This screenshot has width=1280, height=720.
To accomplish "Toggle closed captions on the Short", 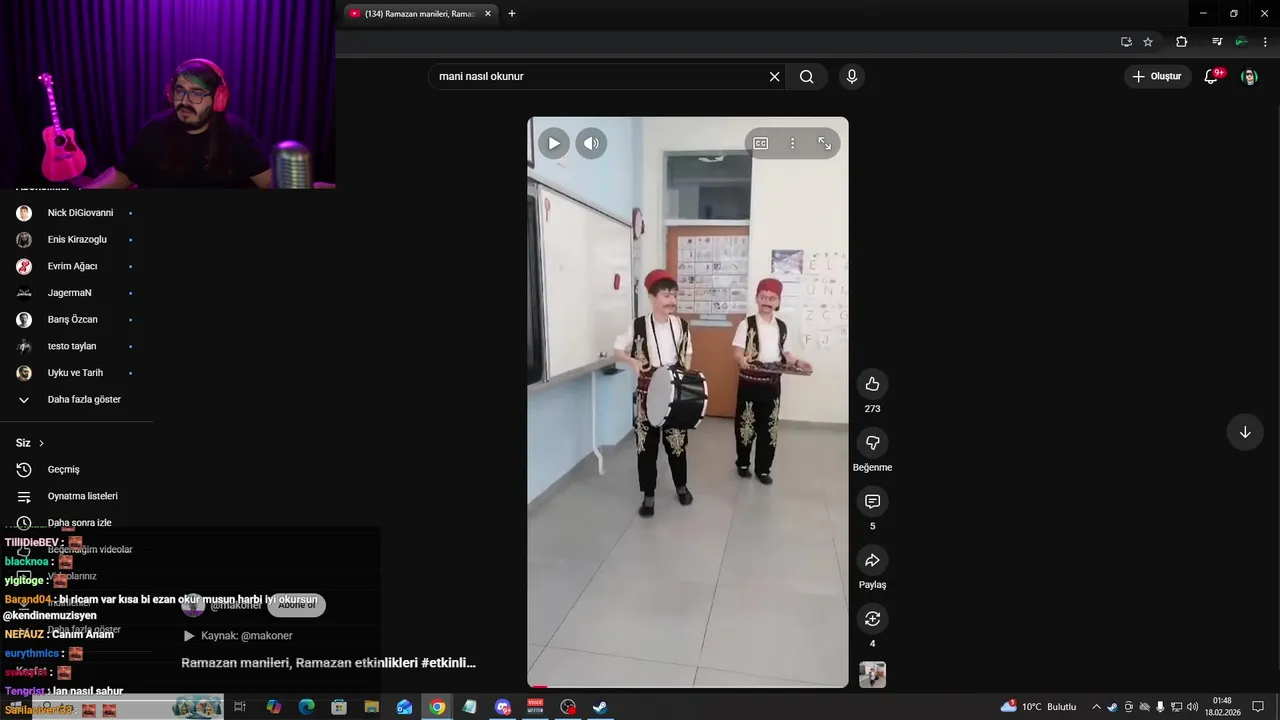I will coord(761,143).
